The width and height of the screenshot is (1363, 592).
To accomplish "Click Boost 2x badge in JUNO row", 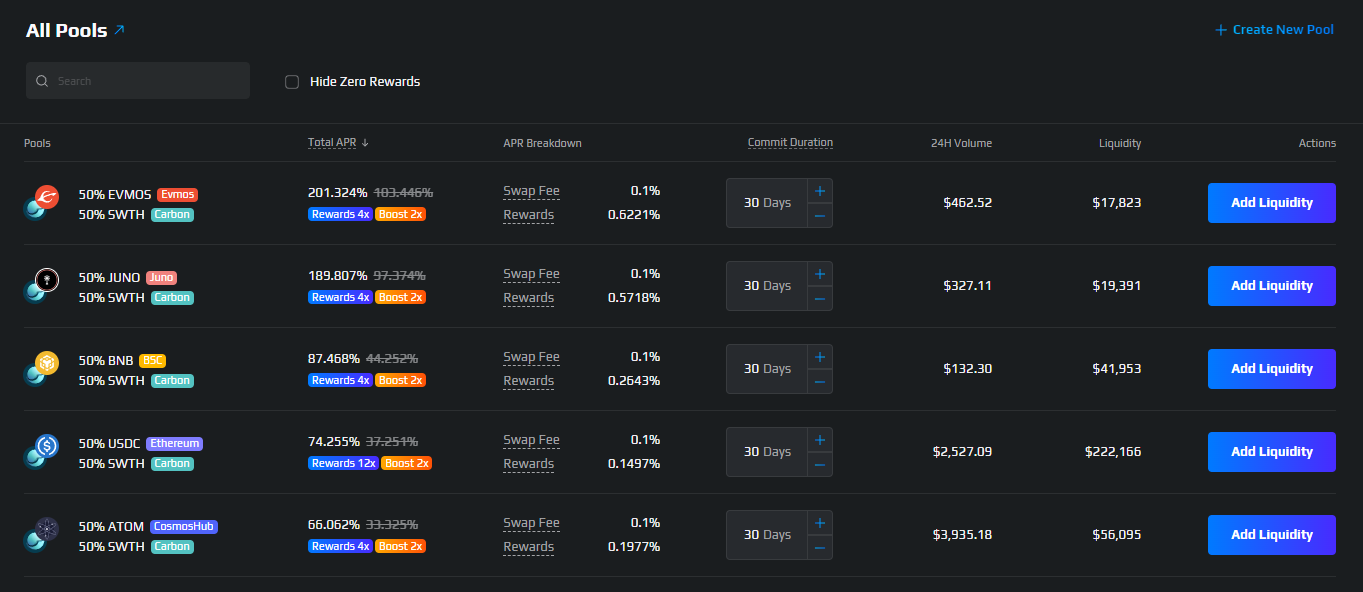I will tap(401, 297).
